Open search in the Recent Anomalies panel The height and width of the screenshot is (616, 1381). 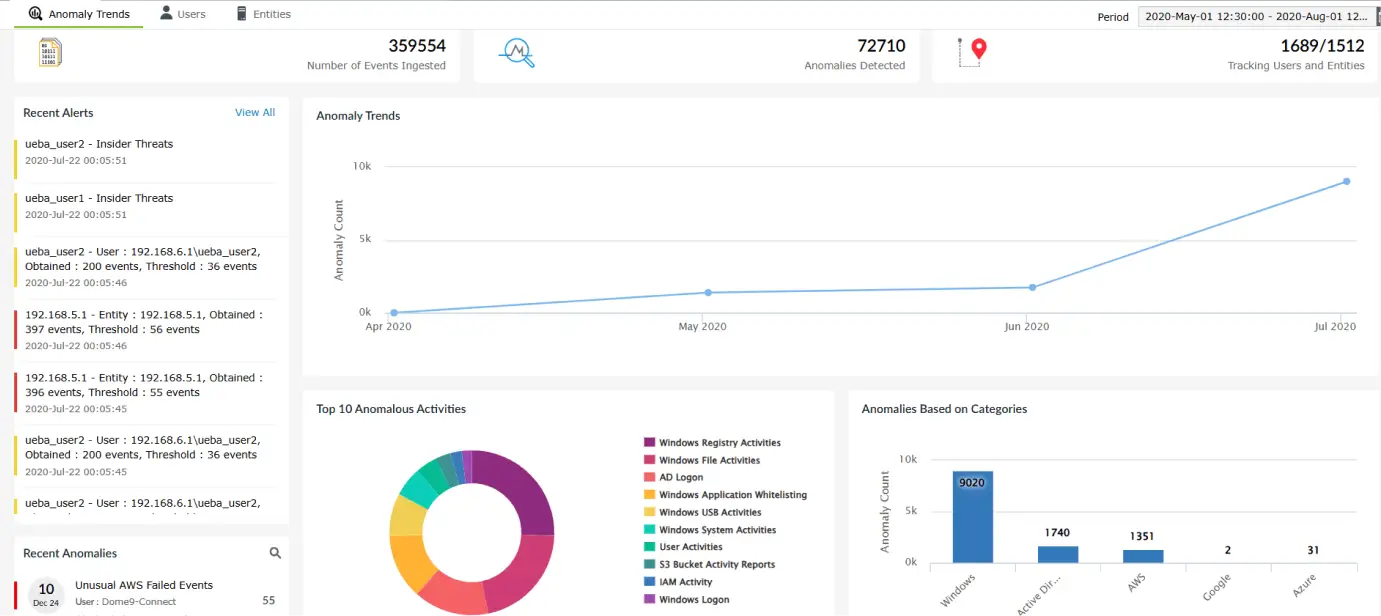(275, 552)
